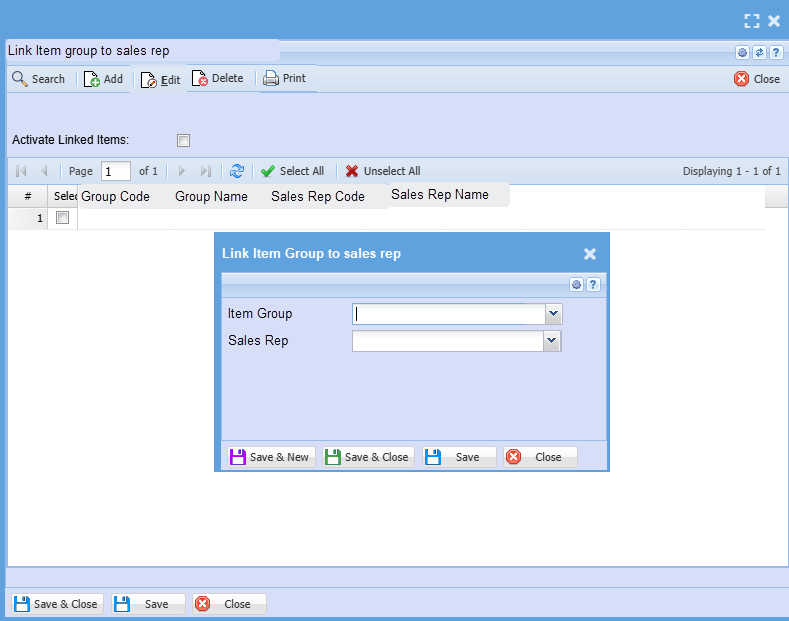Screen dimensions: 789x621
Task: Click the Add record icon
Action: pos(92,79)
